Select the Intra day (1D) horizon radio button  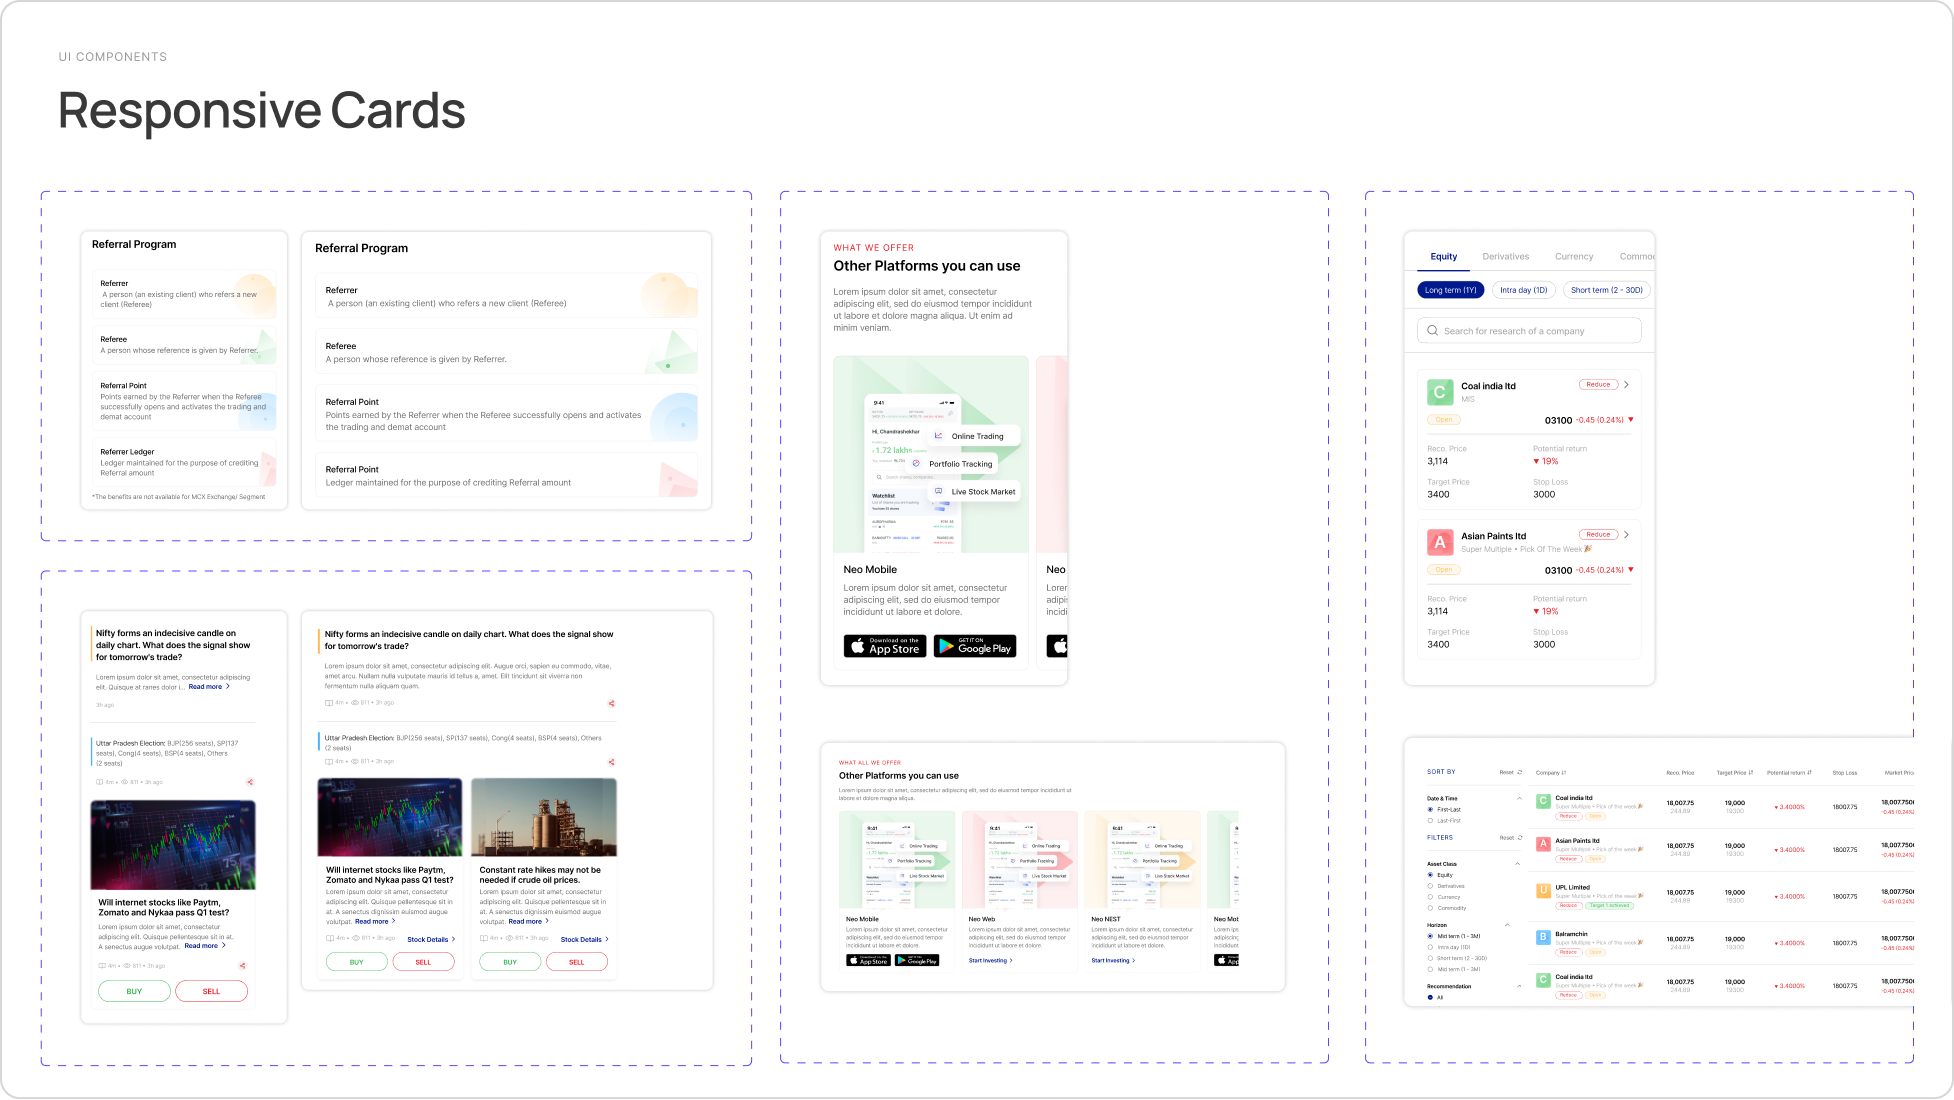point(1430,947)
